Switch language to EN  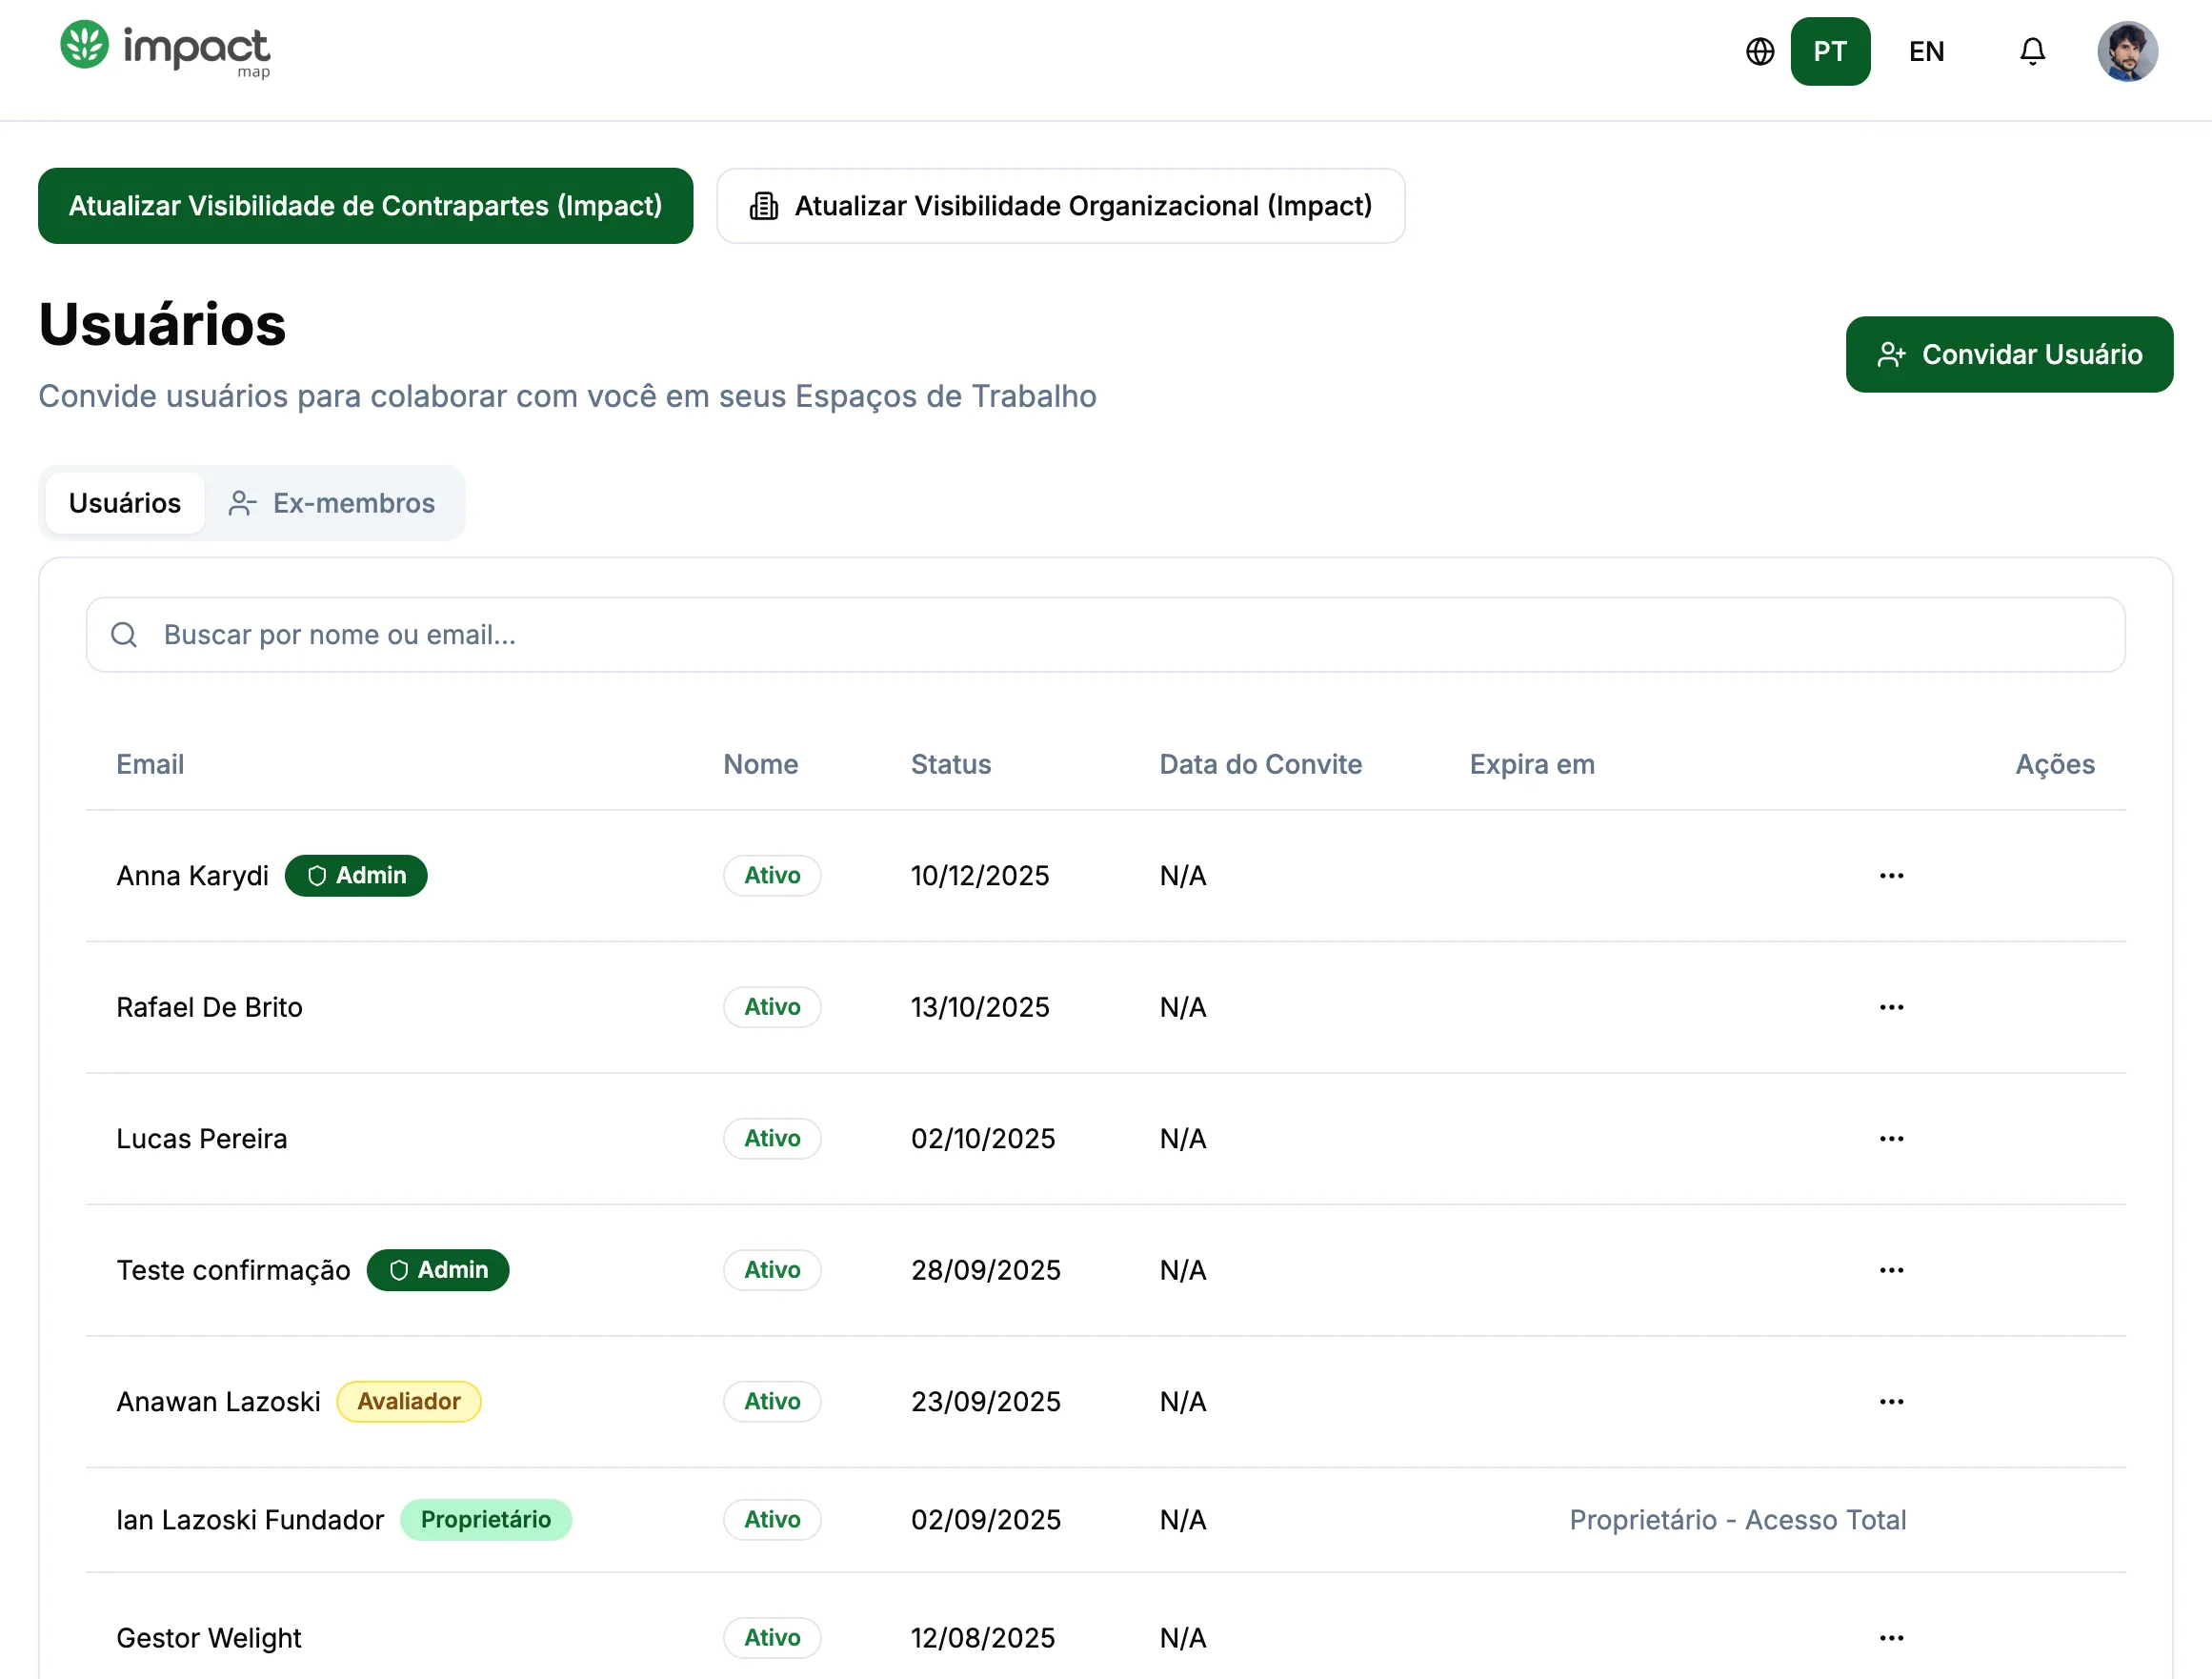pos(1925,51)
